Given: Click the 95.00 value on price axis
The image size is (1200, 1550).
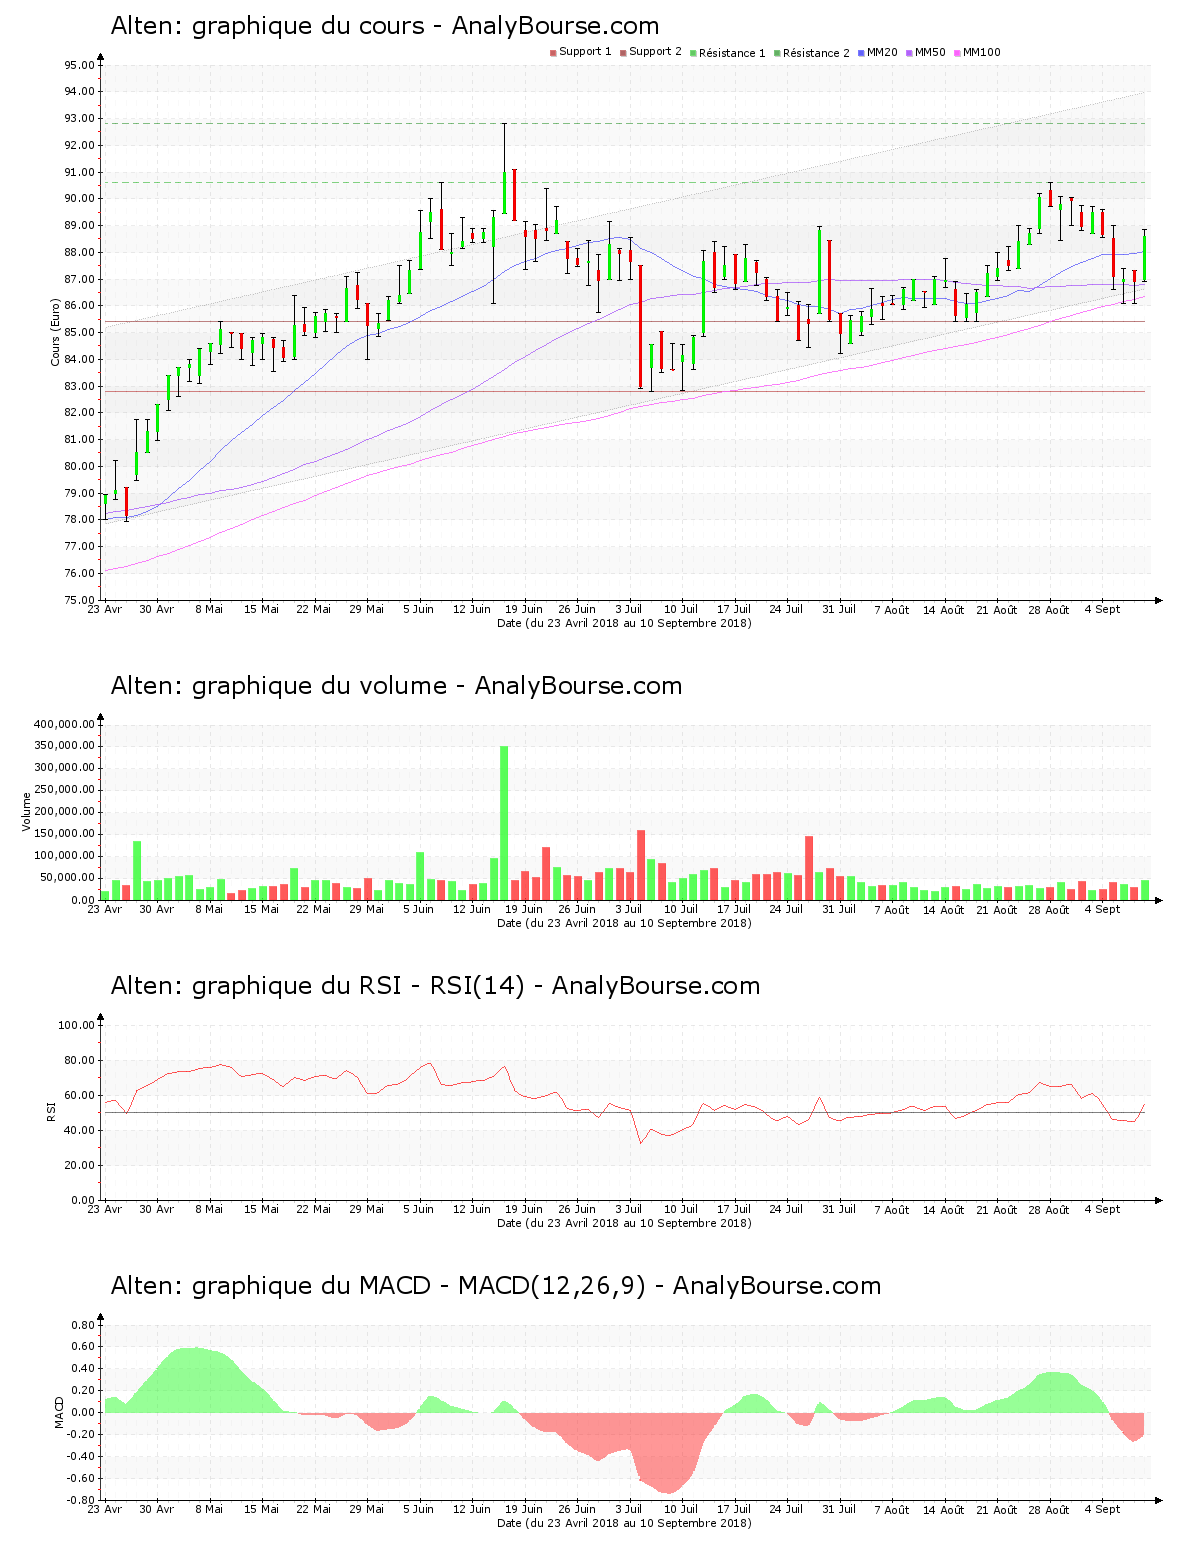Looking at the screenshot, I should pyautogui.click(x=79, y=65).
